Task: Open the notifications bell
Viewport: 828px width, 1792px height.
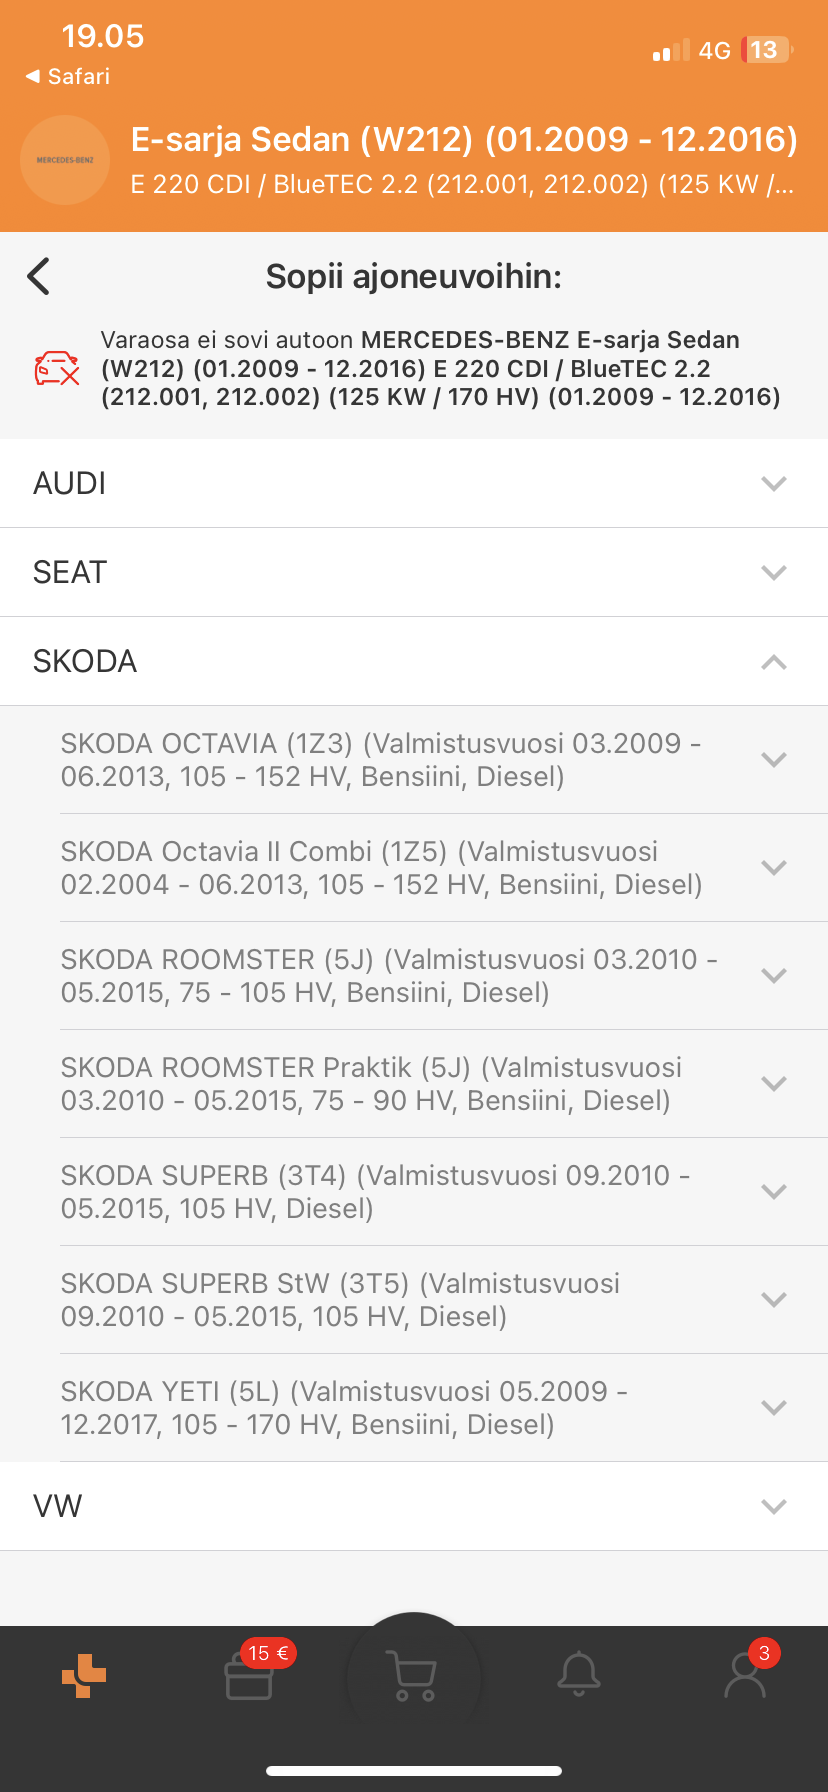Action: pos(579,1674)
